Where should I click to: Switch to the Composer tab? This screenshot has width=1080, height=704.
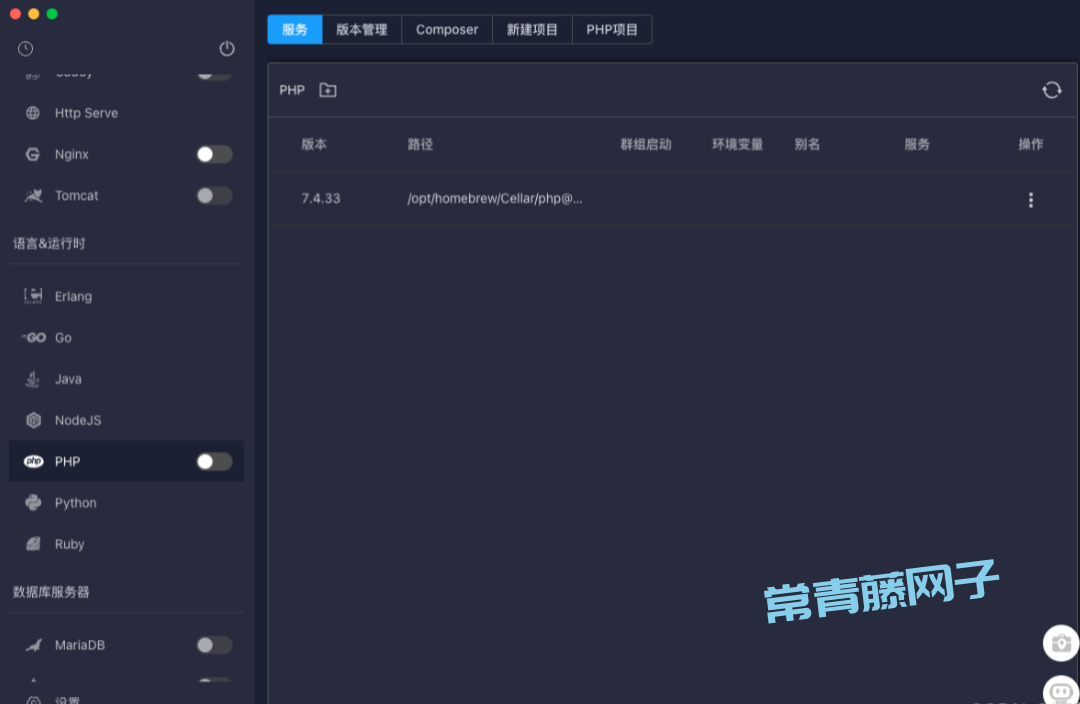(x=447, y=29)
